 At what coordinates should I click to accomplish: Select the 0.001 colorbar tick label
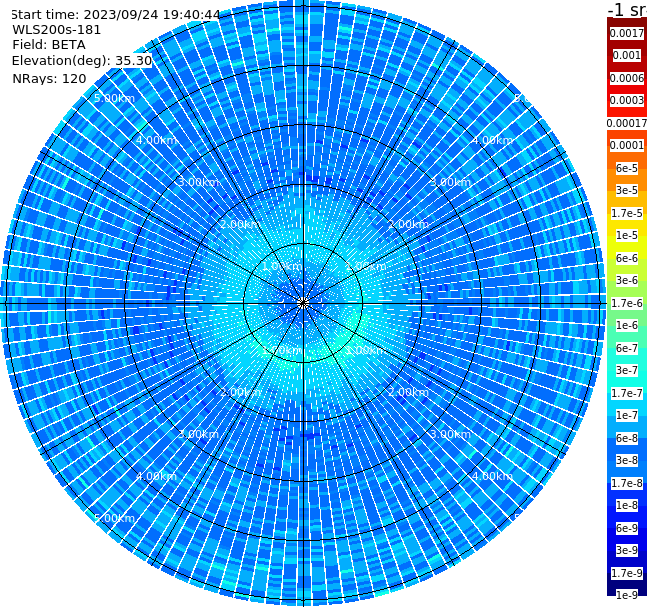(x=627, y=55)
